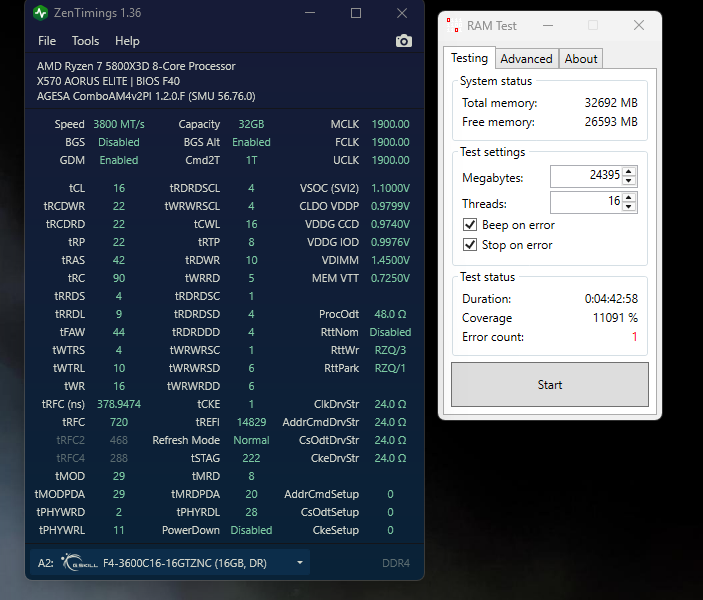Click the tRFC value 720
Image resolution: width=703 pixels, height=600 pixels.
click(119, 422)
